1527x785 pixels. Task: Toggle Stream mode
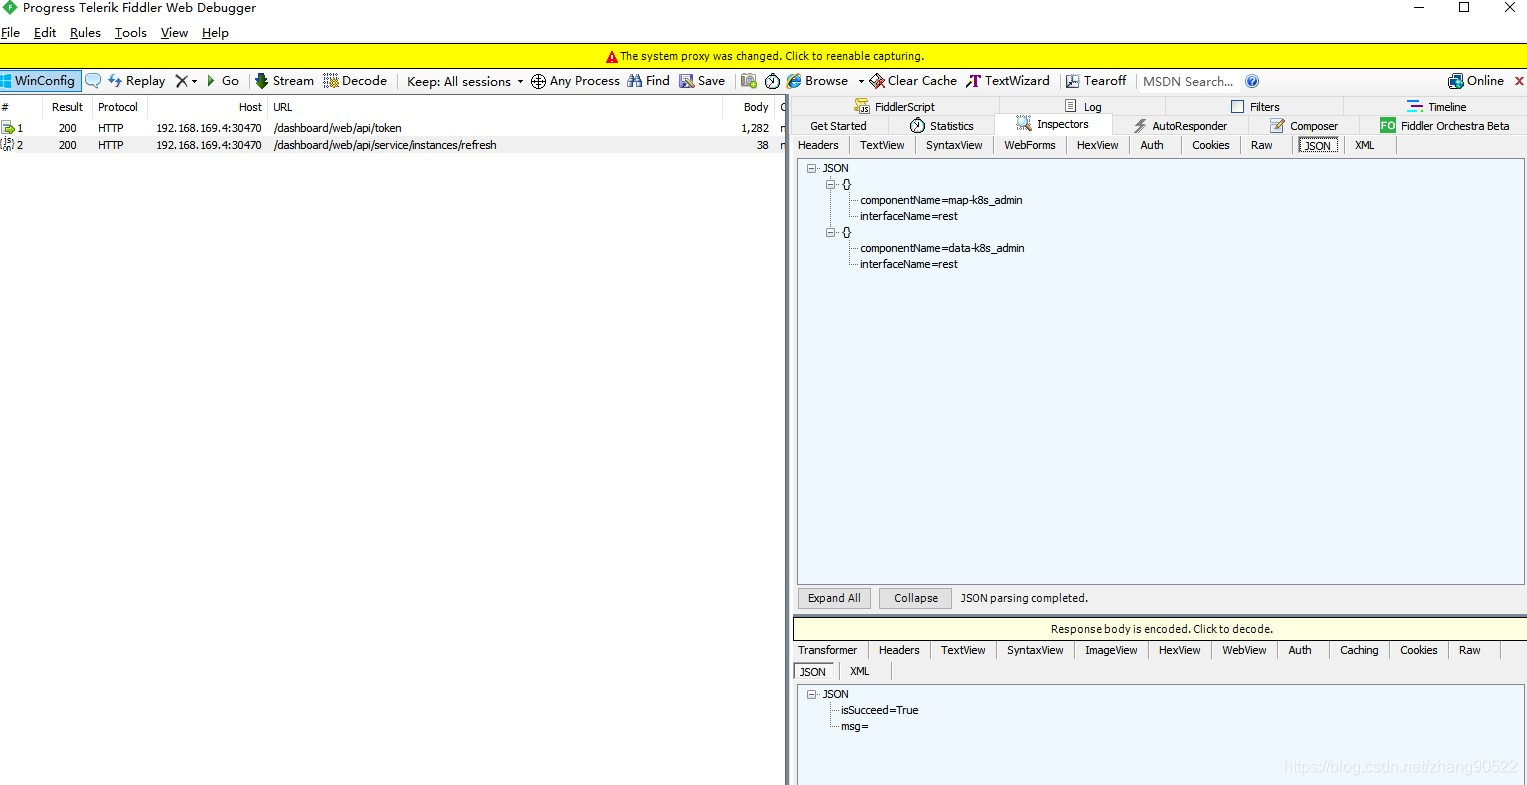[x=284, y=81]
